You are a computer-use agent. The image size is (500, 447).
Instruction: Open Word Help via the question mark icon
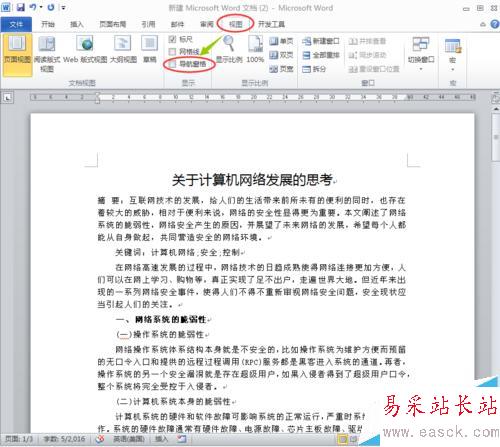point(495,24)
